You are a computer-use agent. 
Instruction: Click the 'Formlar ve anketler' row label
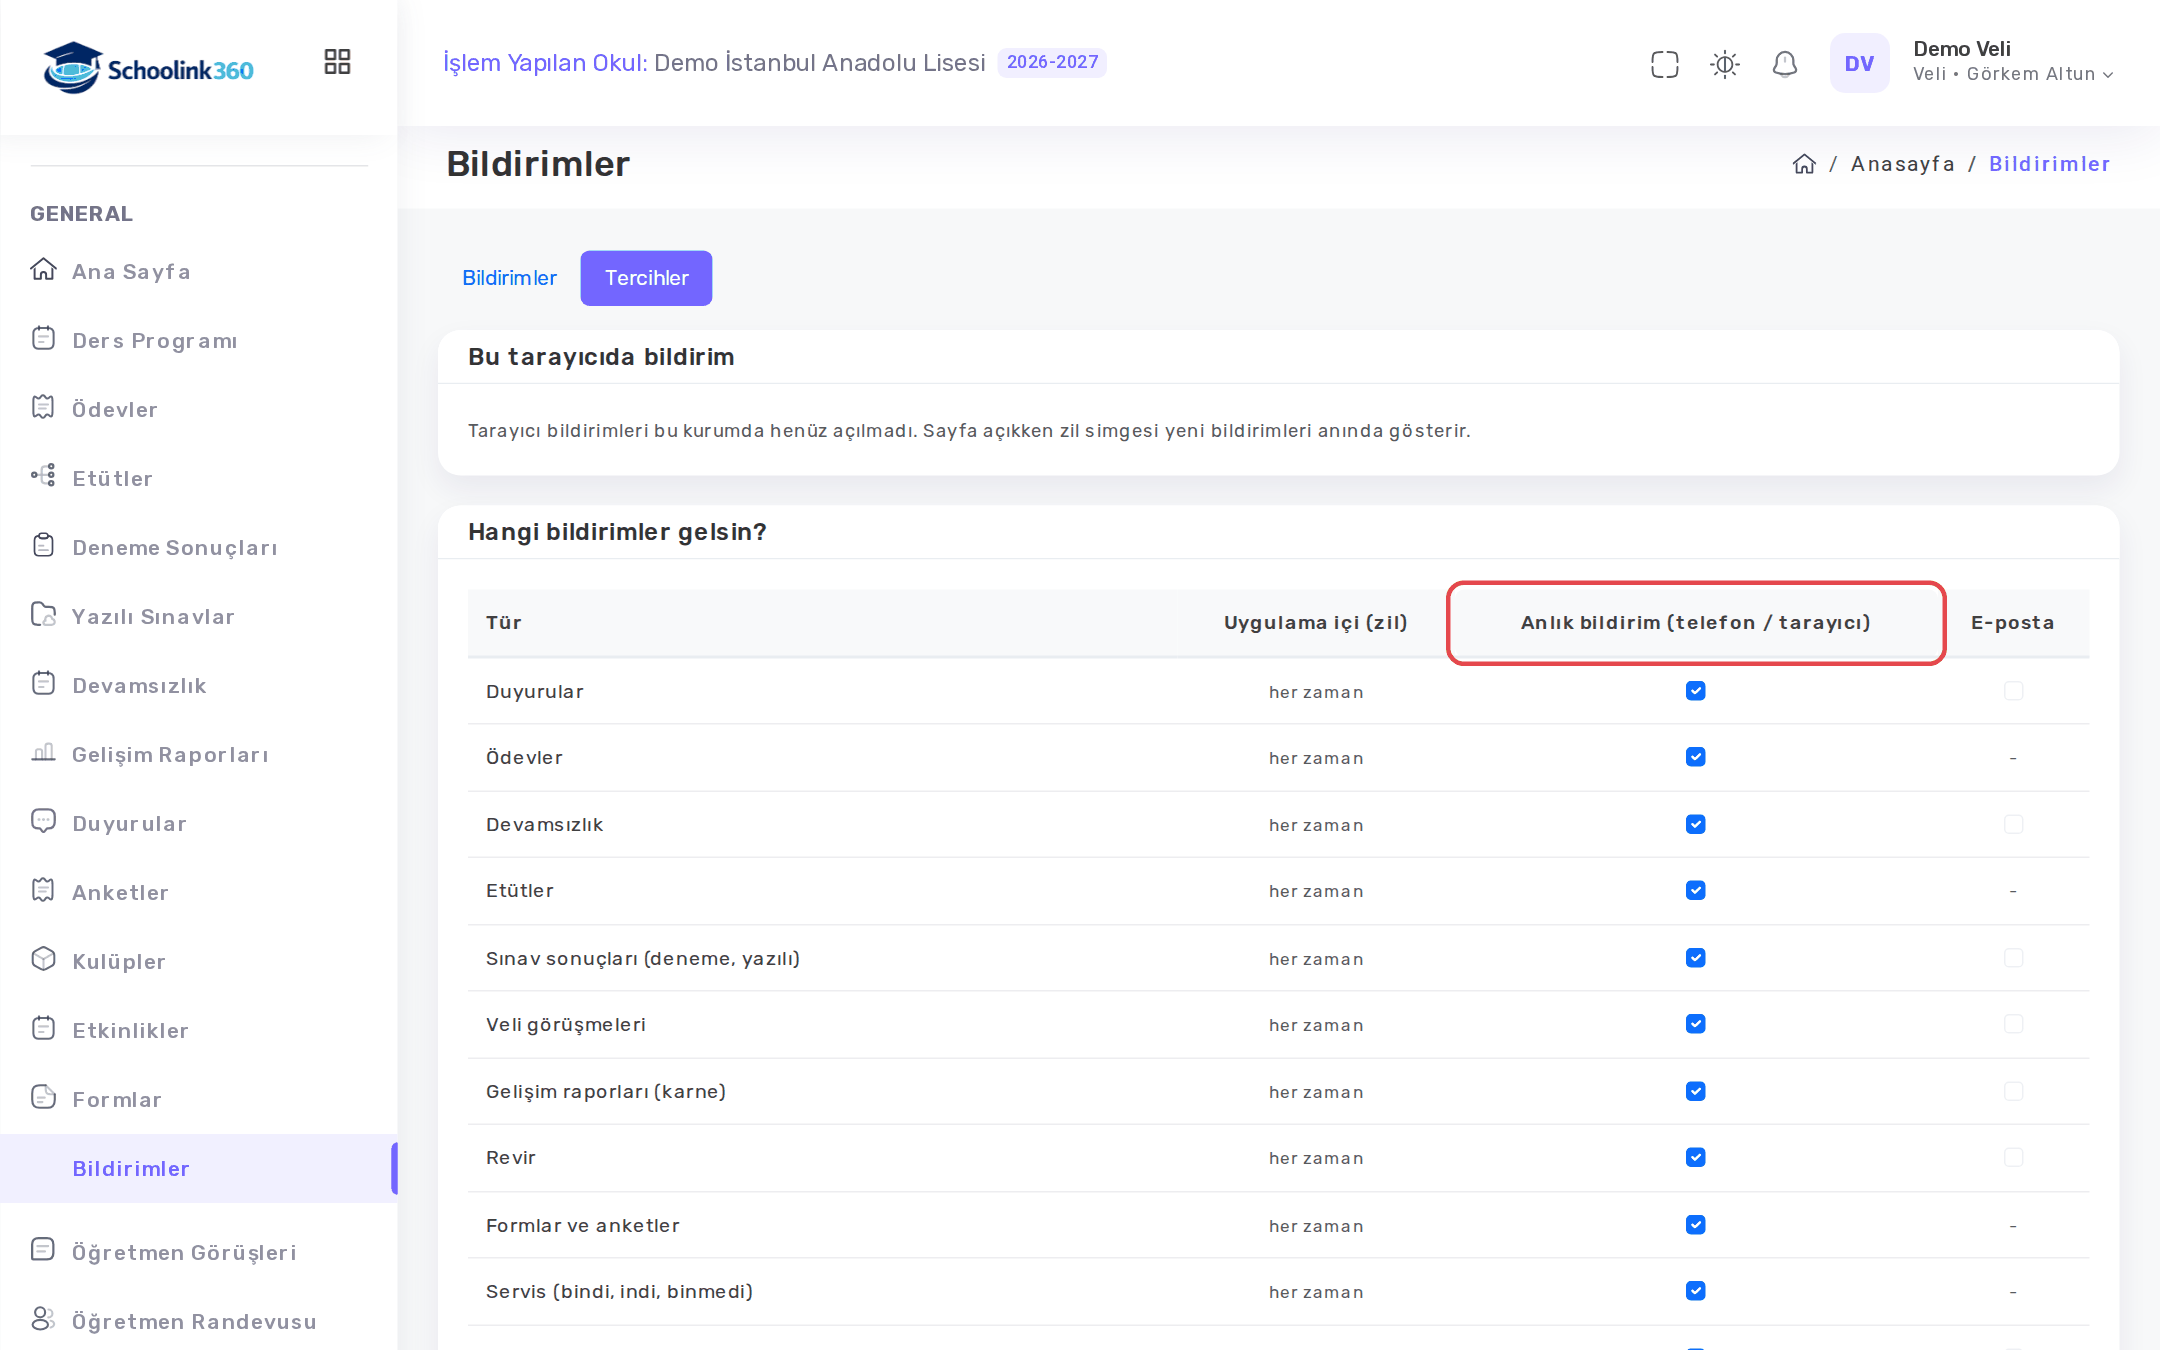tap(583, 1225)
